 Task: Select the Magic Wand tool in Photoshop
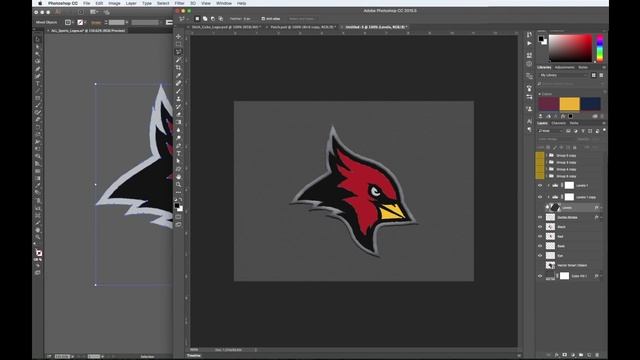coord(179,60)
